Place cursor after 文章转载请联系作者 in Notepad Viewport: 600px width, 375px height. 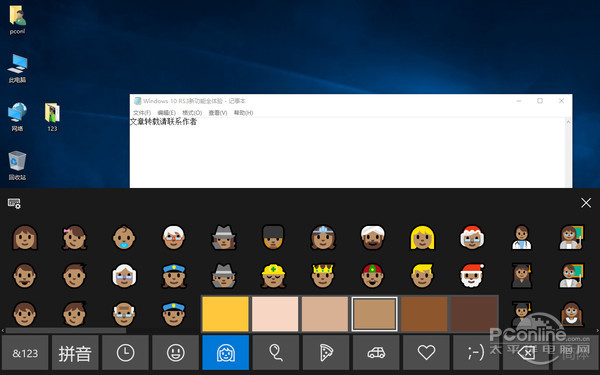click(x=197, y=122)
